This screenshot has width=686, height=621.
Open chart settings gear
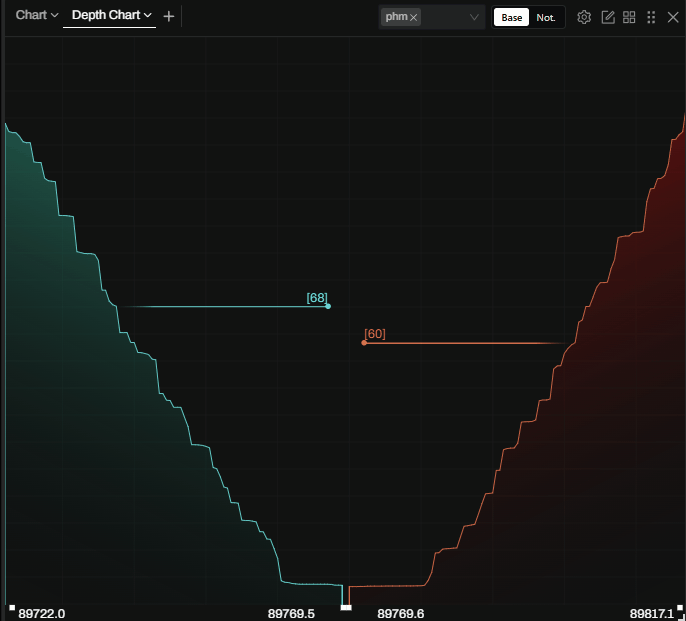click(584, 17)
